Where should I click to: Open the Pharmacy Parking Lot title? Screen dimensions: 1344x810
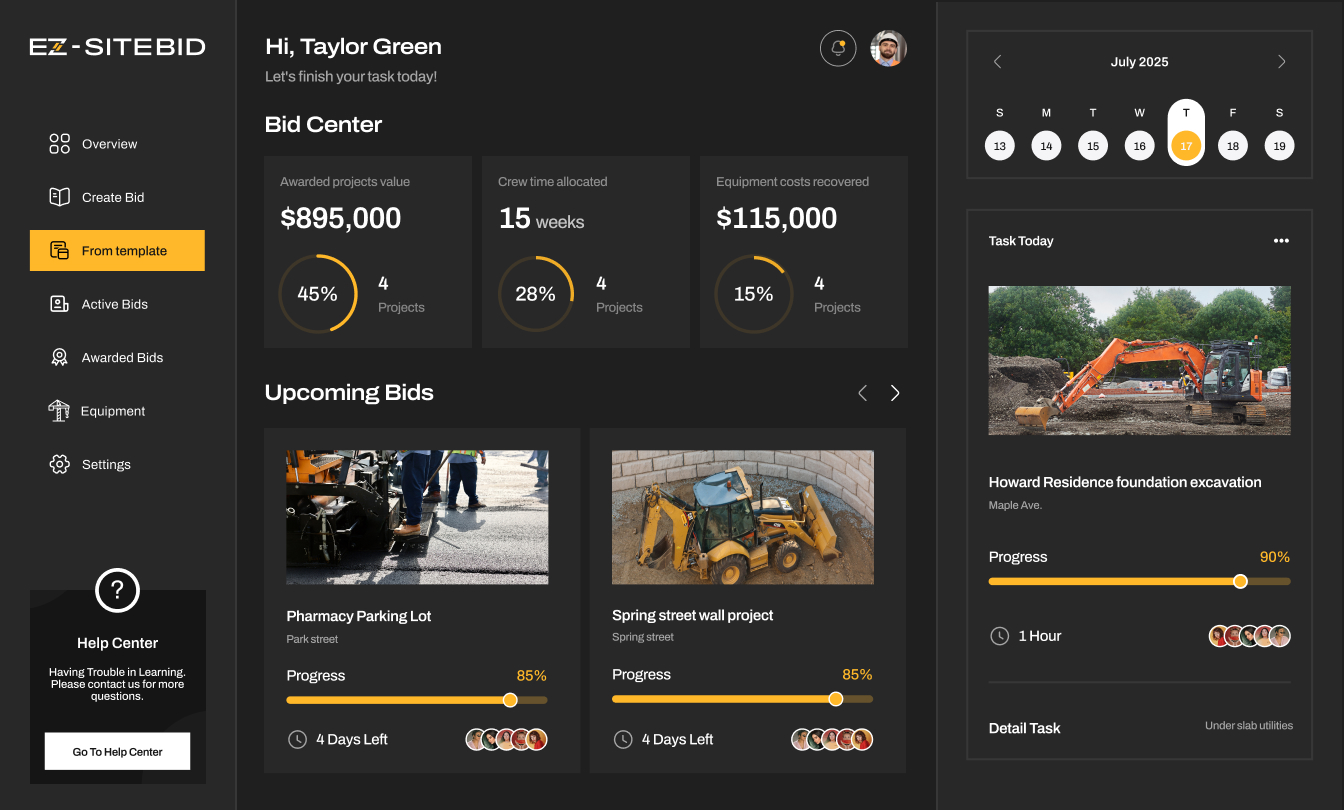(x=359, y=616)
